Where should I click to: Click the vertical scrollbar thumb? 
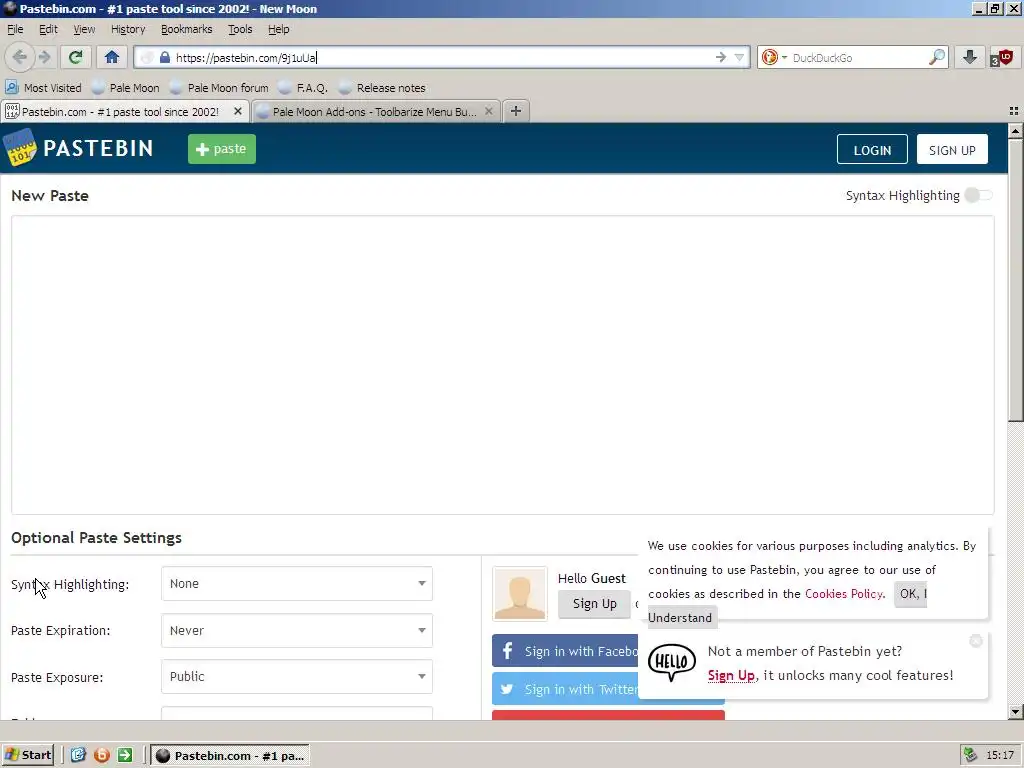[x=1015, y=280]
